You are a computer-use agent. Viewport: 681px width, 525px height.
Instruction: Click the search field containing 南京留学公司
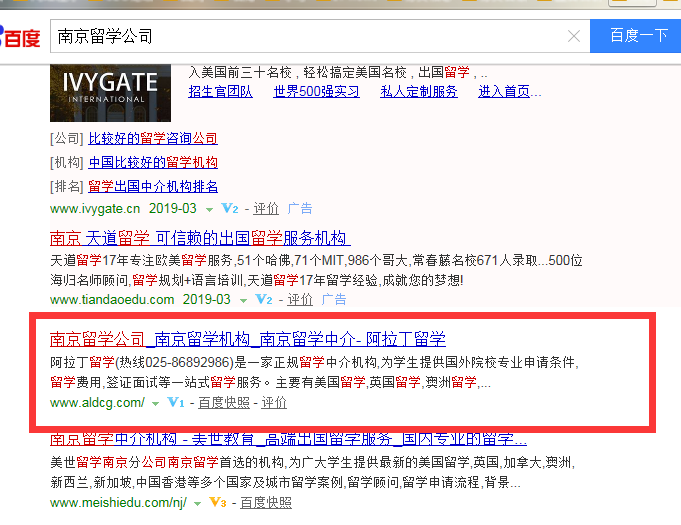(300, 36)
